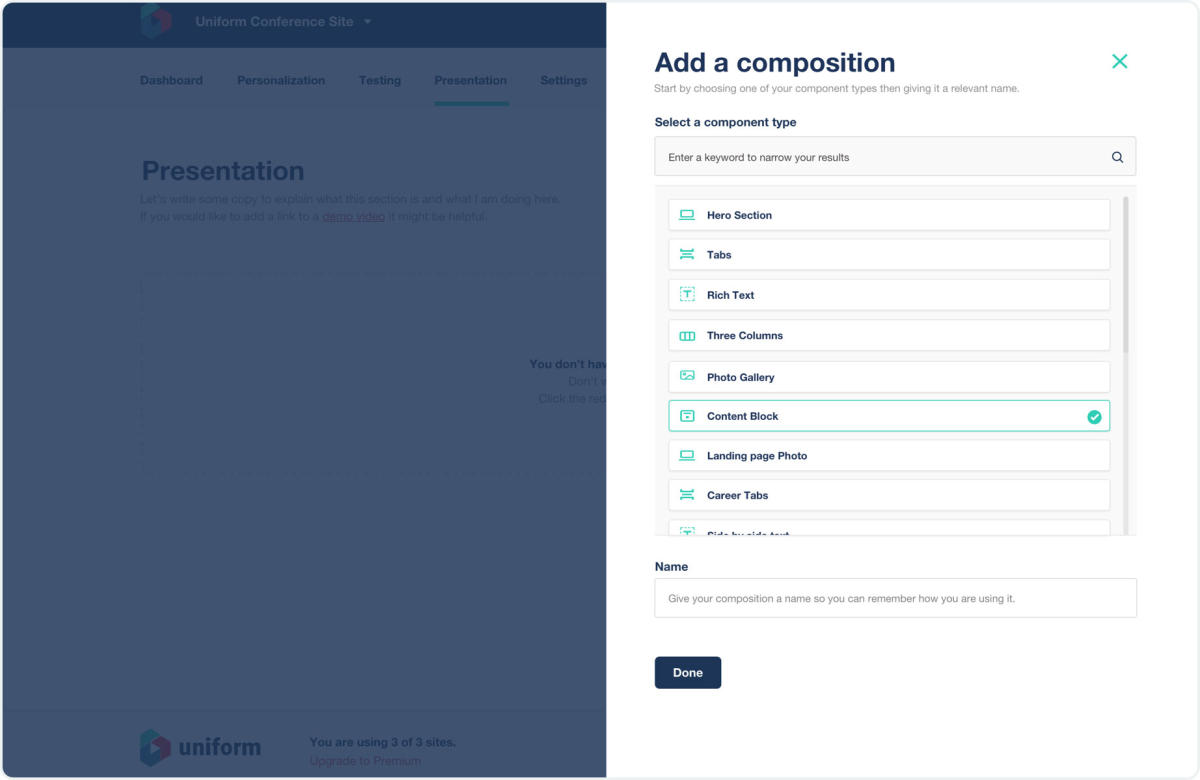Focus the component keyword search field
Image resolution: width=1200 pixels, height=780 pixels.
(x=895, y=157)
